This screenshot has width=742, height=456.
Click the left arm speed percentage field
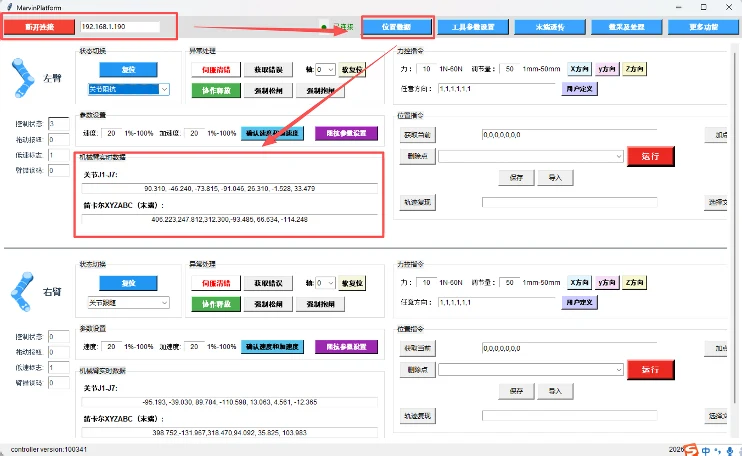pyautogui.click(x=111, y=133)
